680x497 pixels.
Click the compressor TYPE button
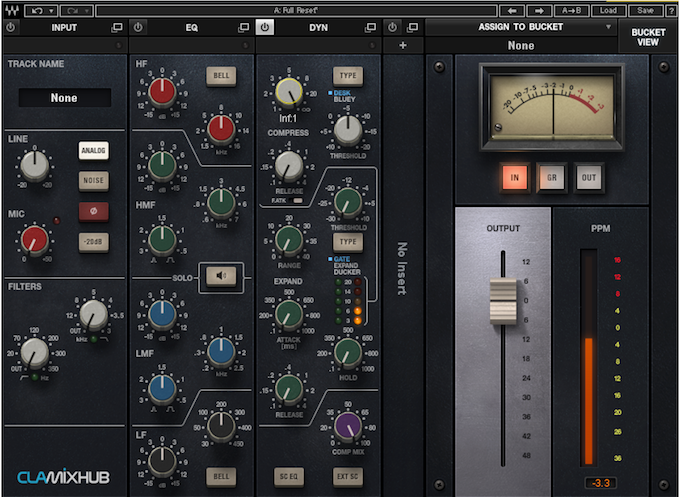coord(348,76)
